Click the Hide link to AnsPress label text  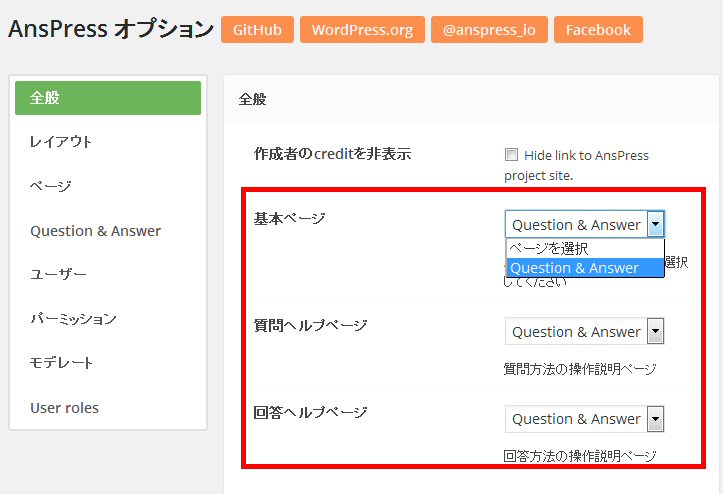[576, 165]
